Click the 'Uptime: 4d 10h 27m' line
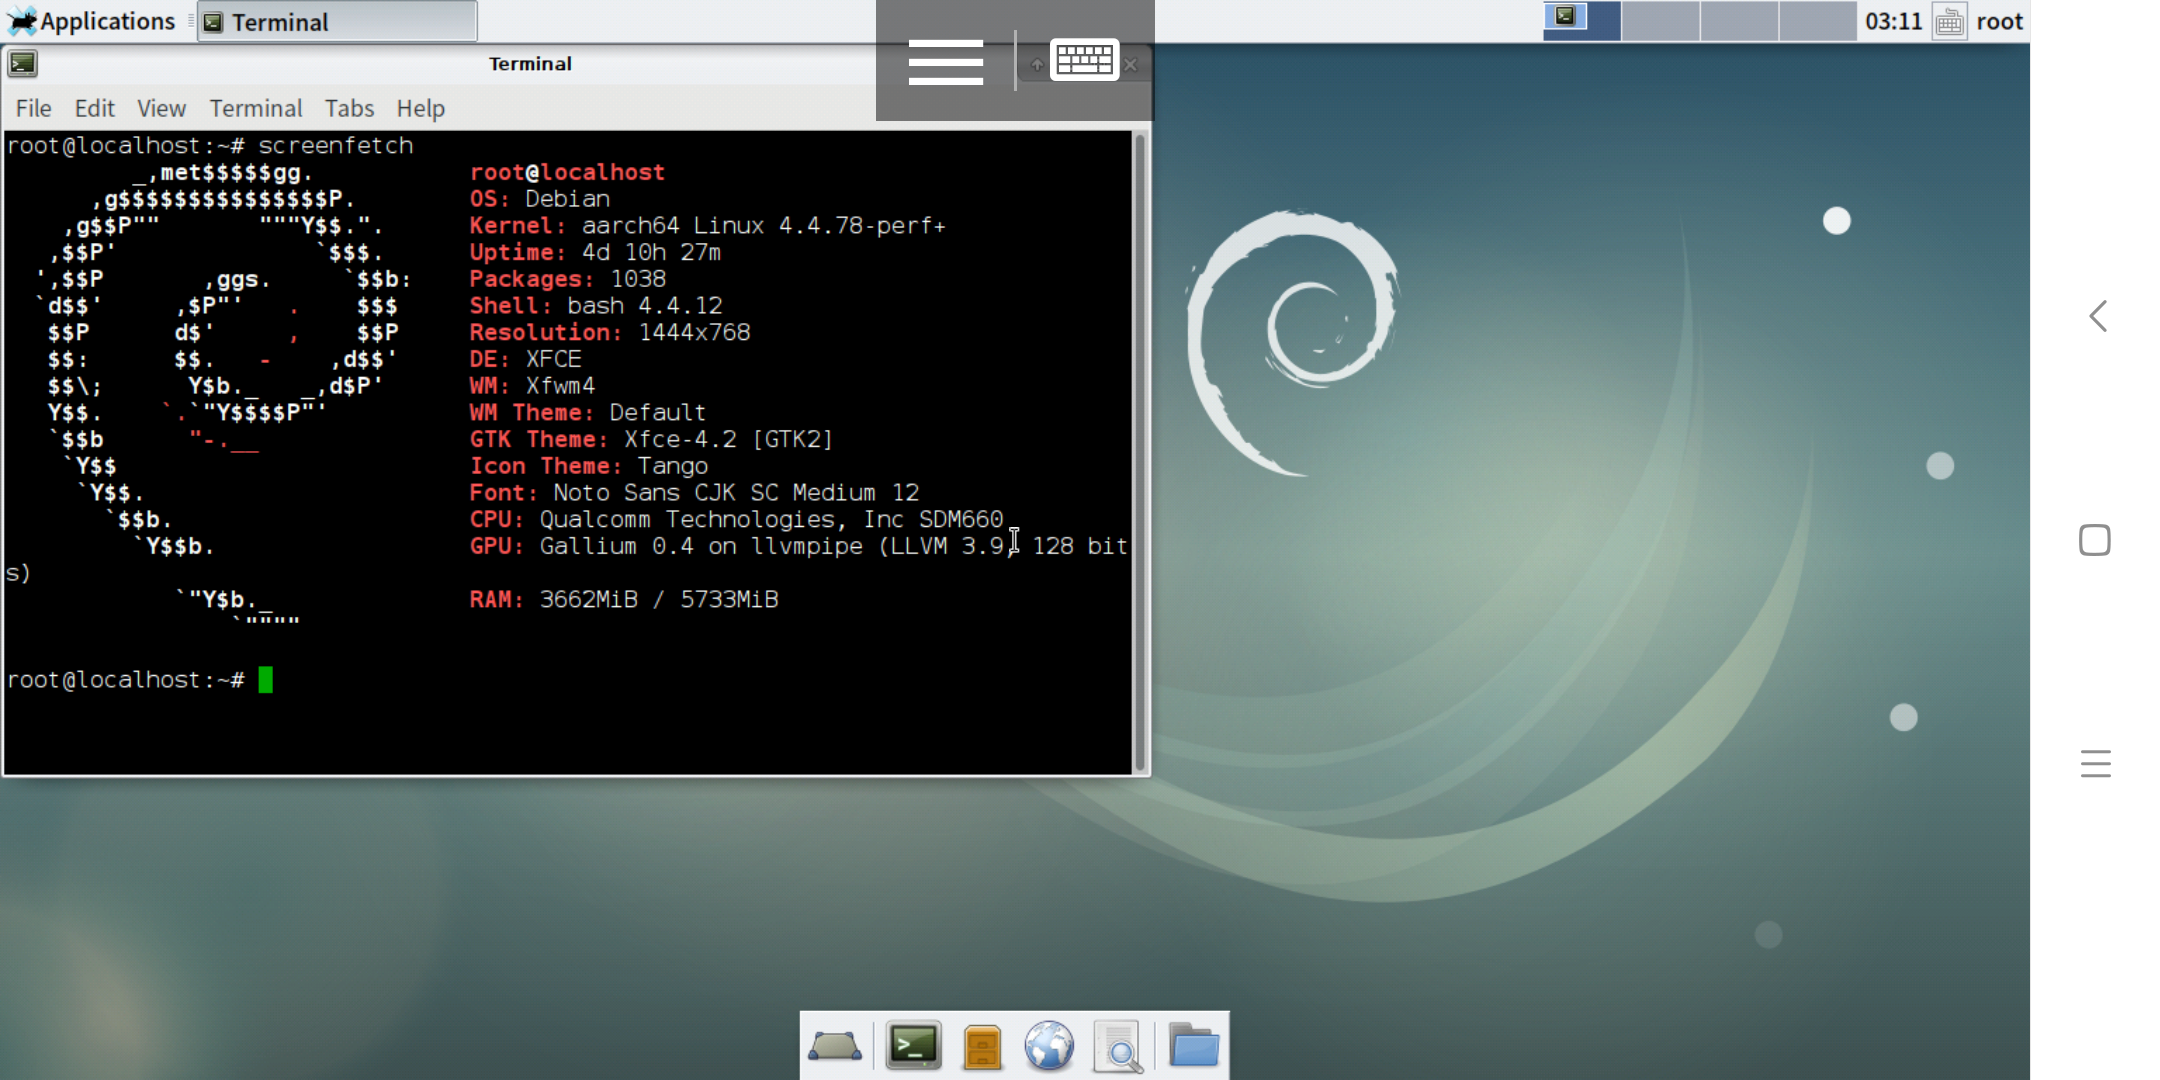 tap(595, 252)
